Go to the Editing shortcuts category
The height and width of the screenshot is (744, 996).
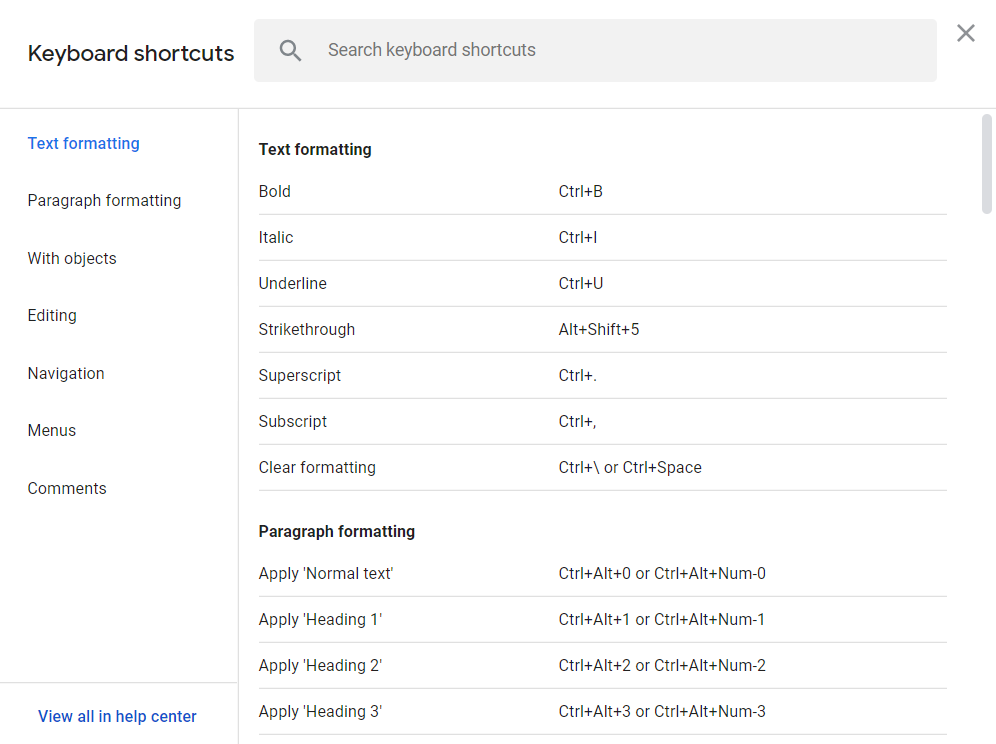[x=52, y=315]
